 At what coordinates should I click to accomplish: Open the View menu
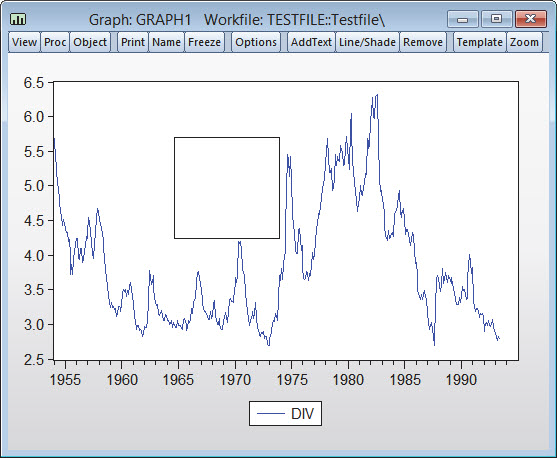pos(24,42)
